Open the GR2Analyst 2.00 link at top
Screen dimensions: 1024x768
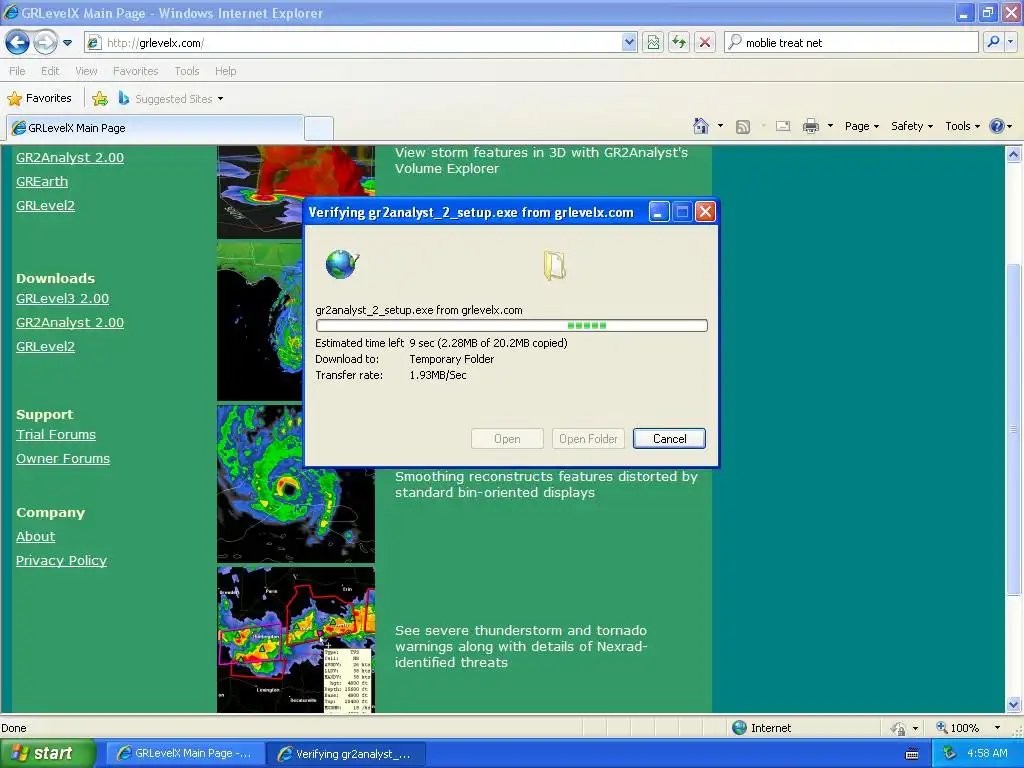70,157
